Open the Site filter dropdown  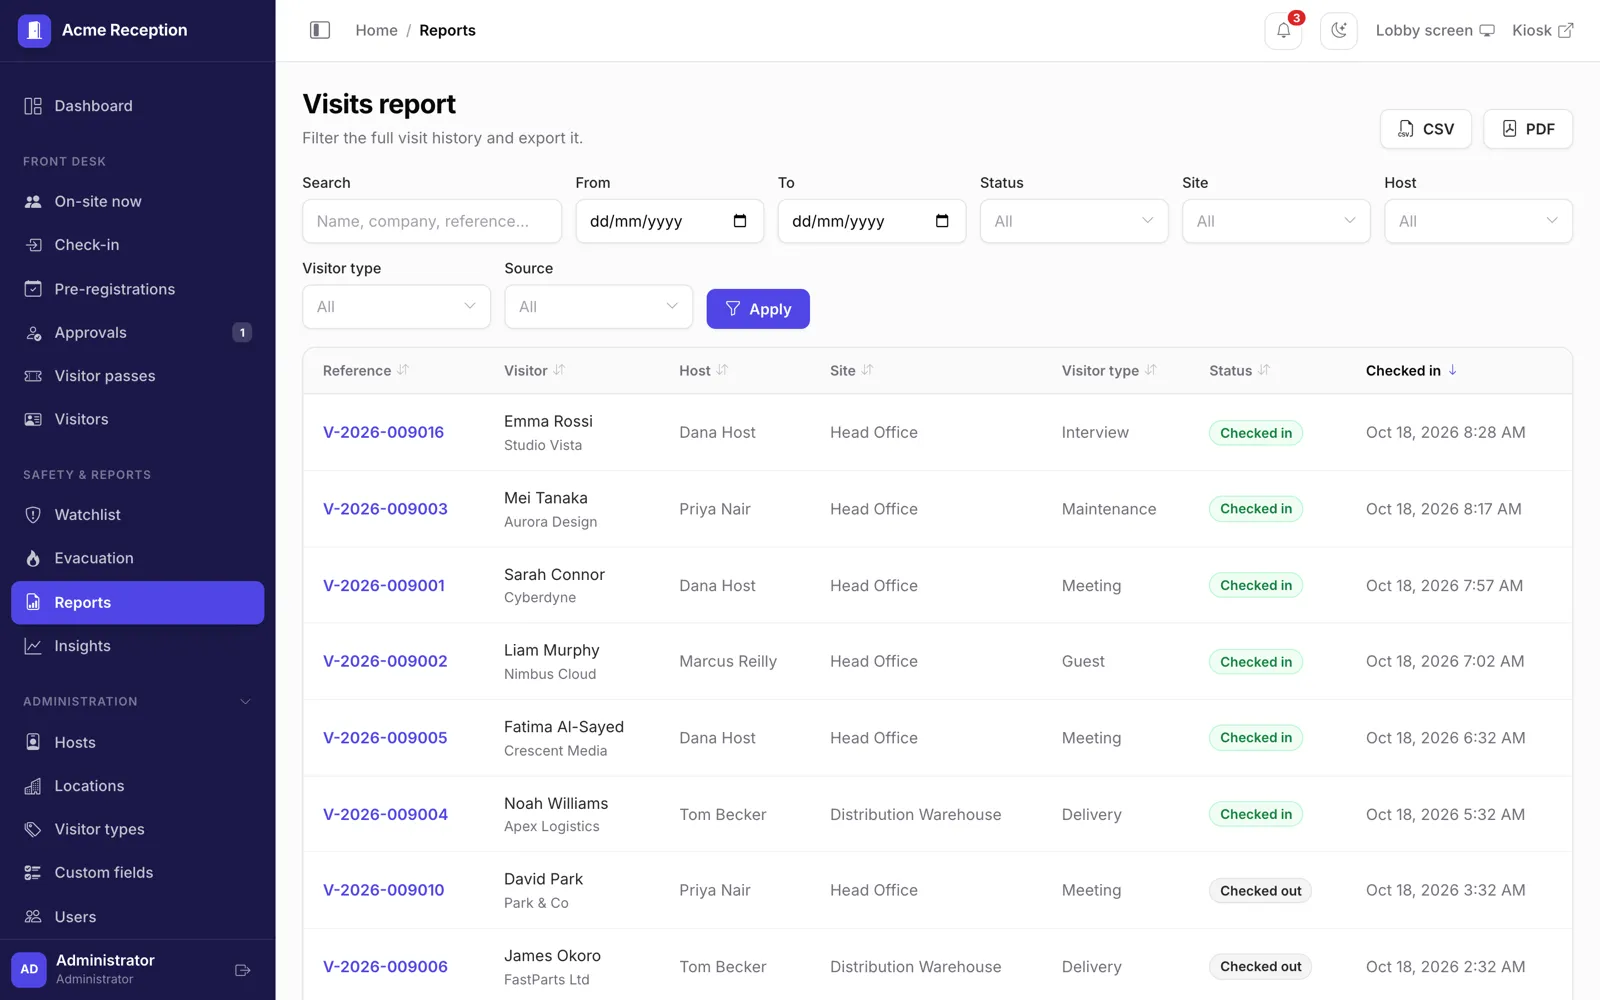(x=1276, y=221)
